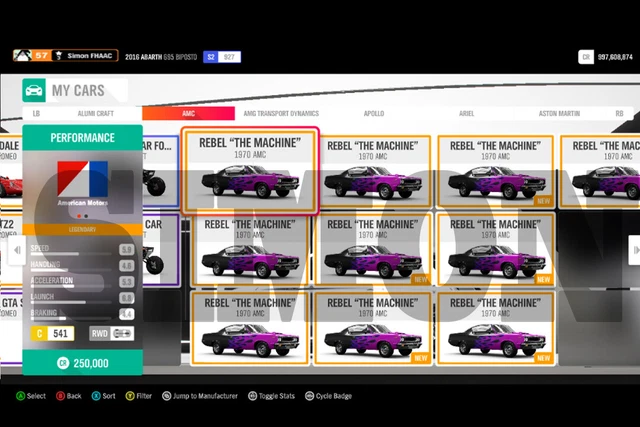
Task: Click the Acceleration stat bar
Action: coord(71,286)
